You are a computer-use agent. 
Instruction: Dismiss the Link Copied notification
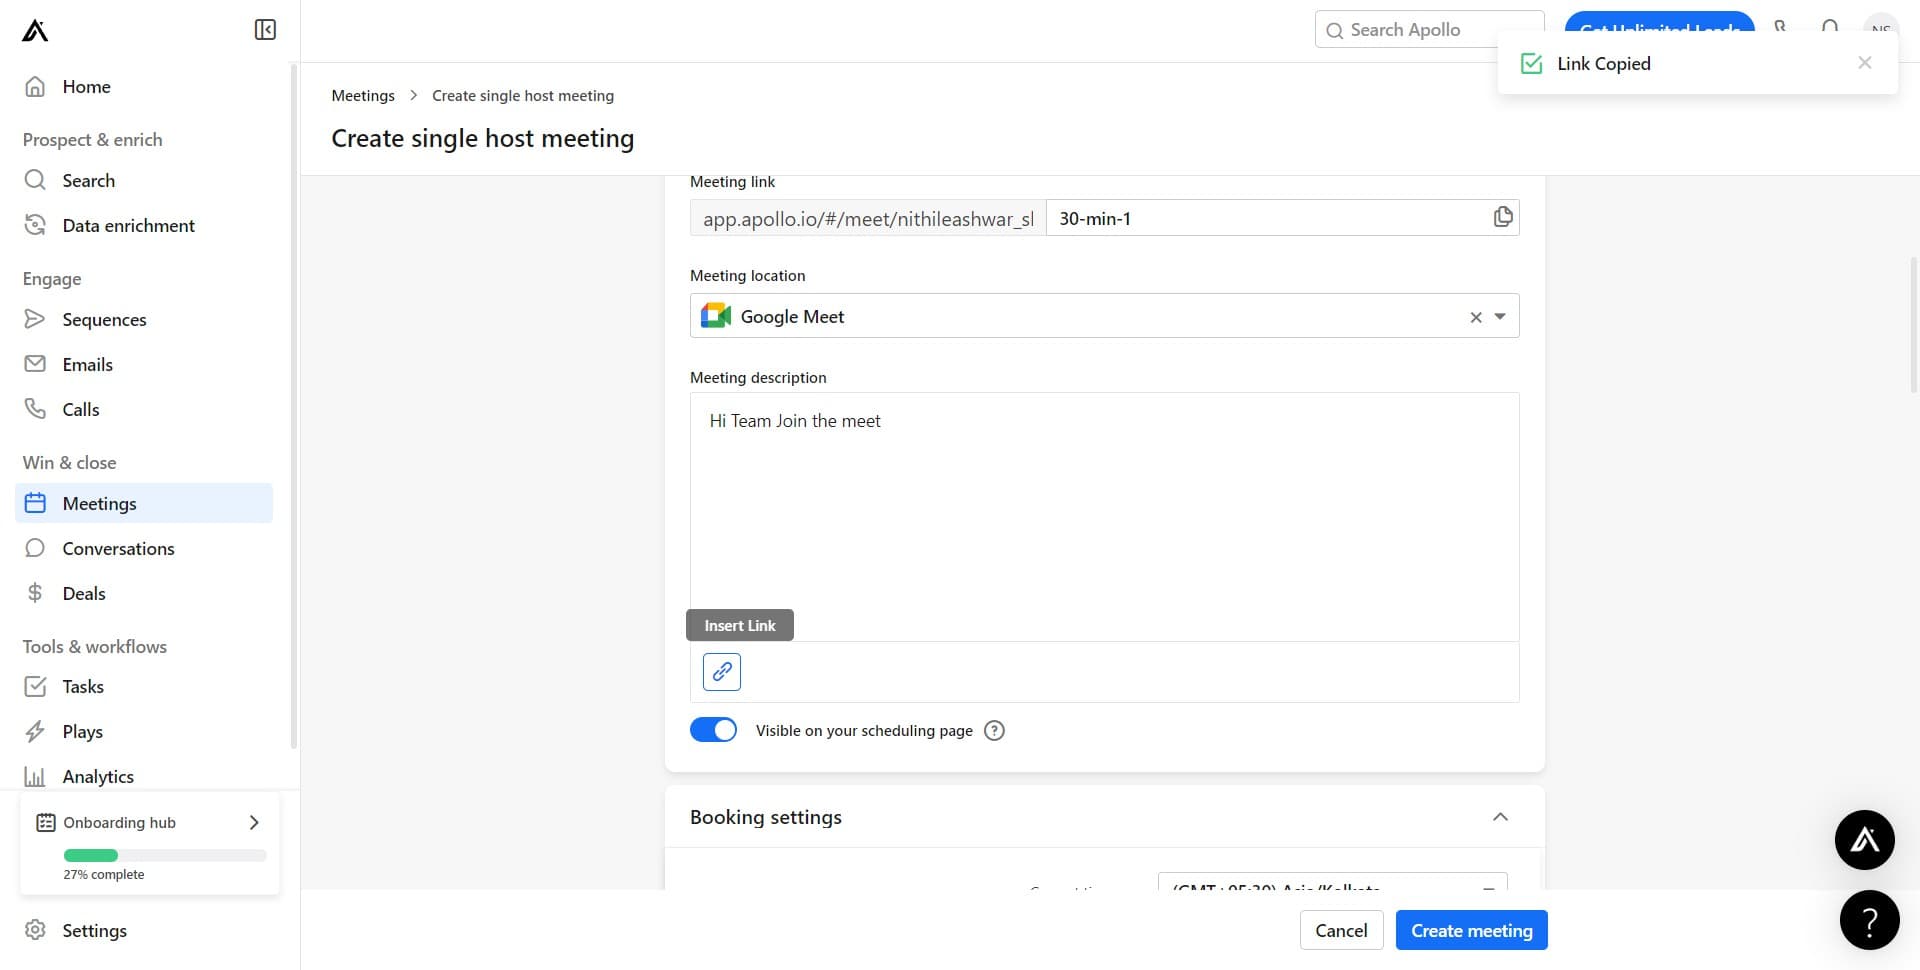1864,63
